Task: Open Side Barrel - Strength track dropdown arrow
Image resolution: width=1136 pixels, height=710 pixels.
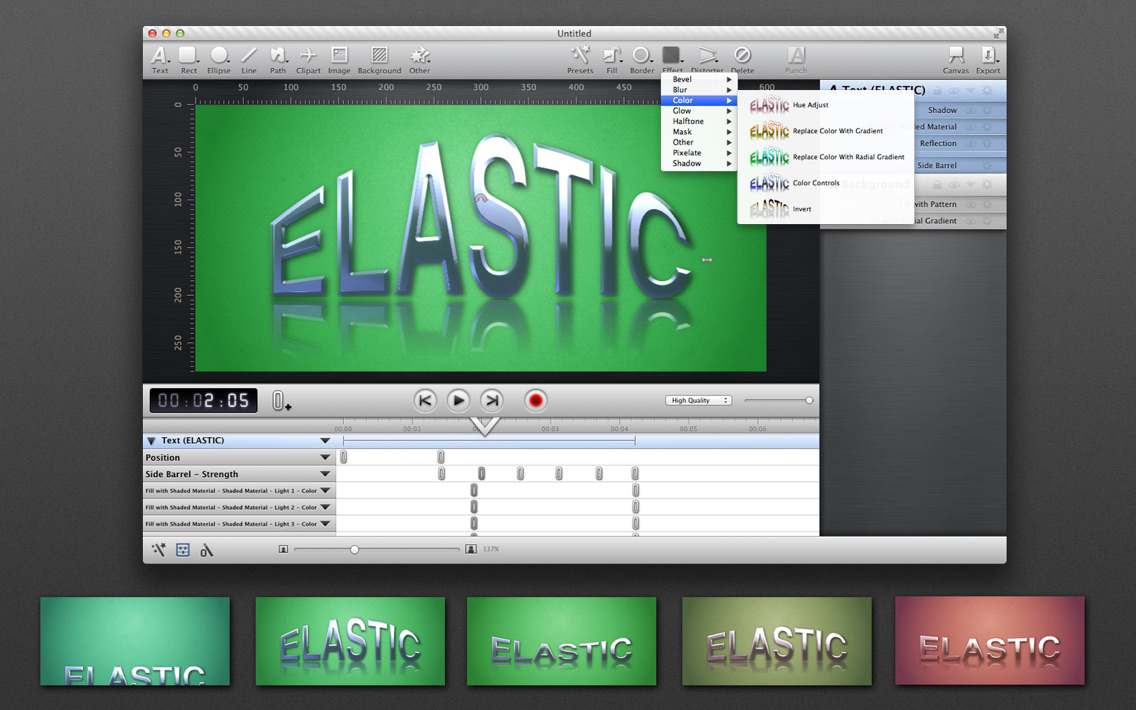Action: (325, 474)
